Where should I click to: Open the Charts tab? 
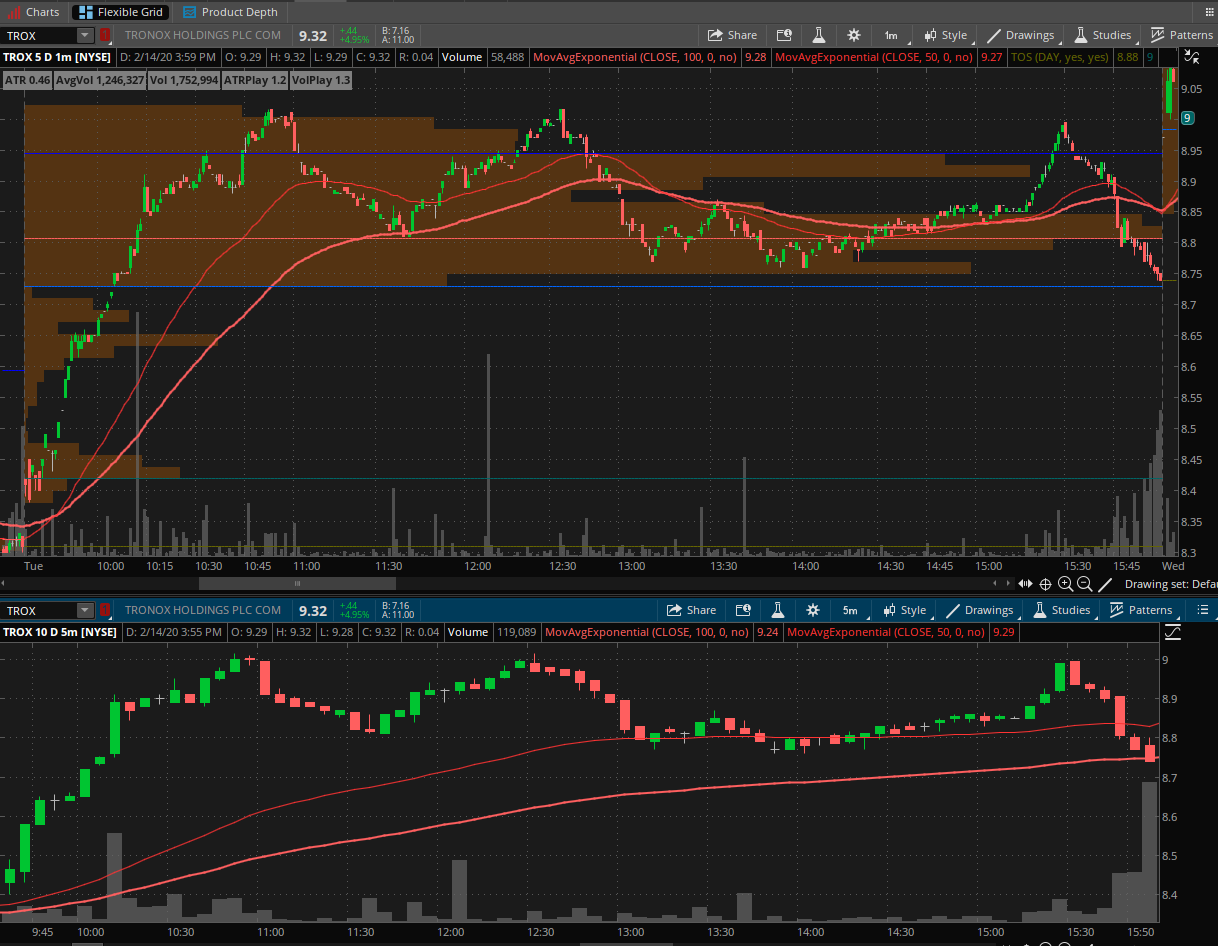coord(34,12)
